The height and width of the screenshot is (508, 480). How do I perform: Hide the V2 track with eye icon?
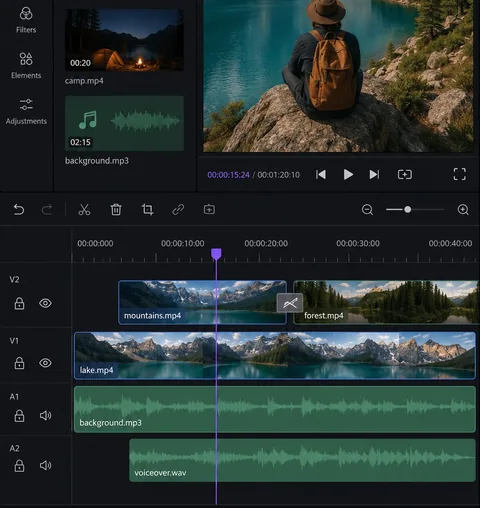(x=45, y=303)
